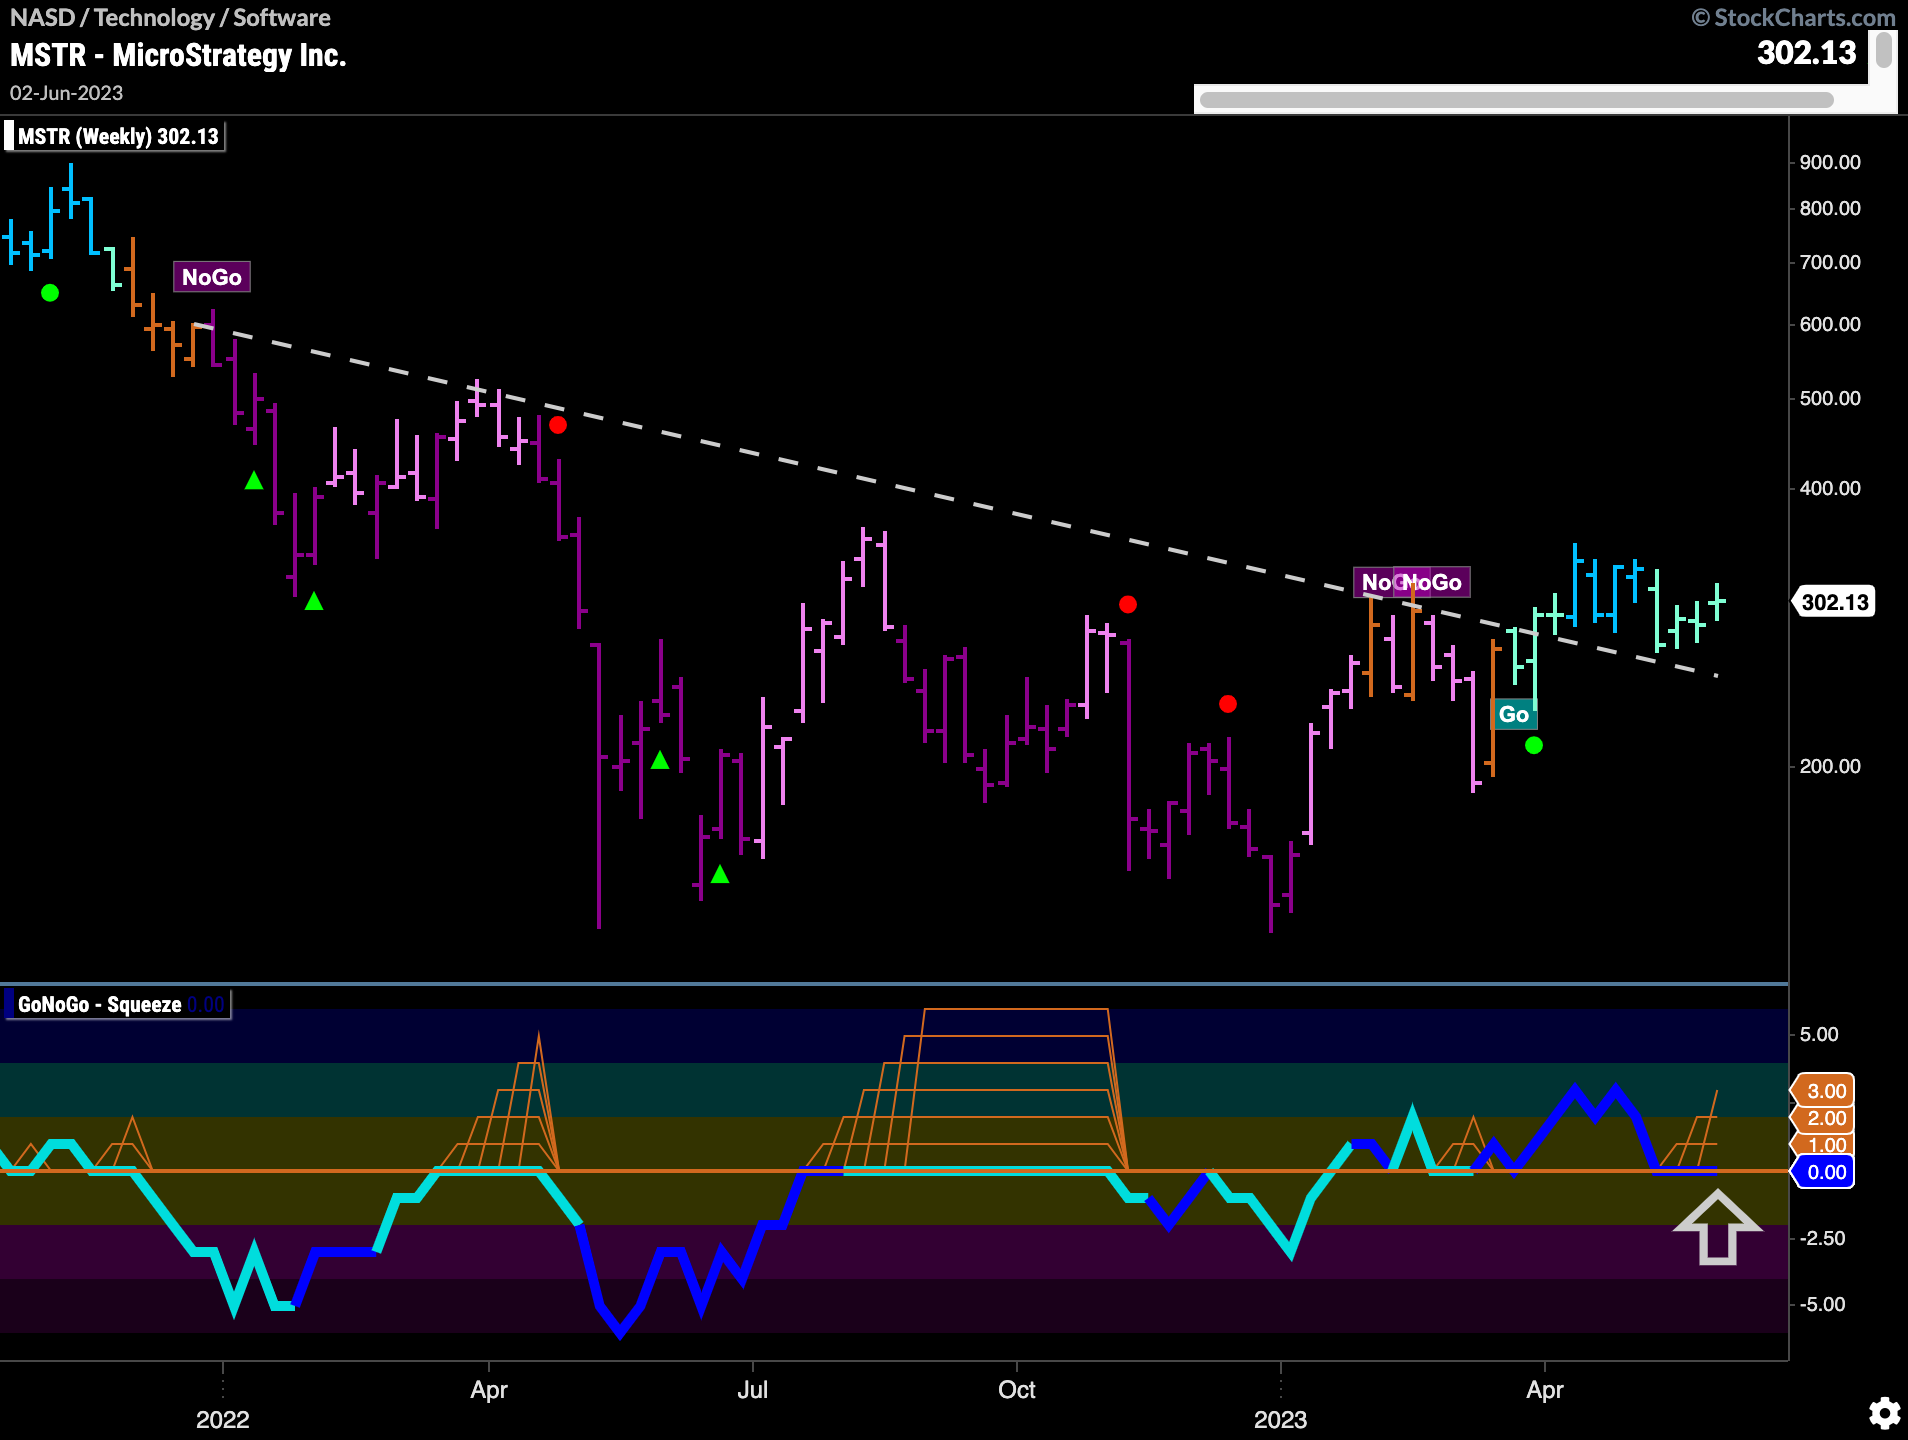Click the 2023 year label
Screen dimensions: 1908x1440
tap(1280, 1419)
